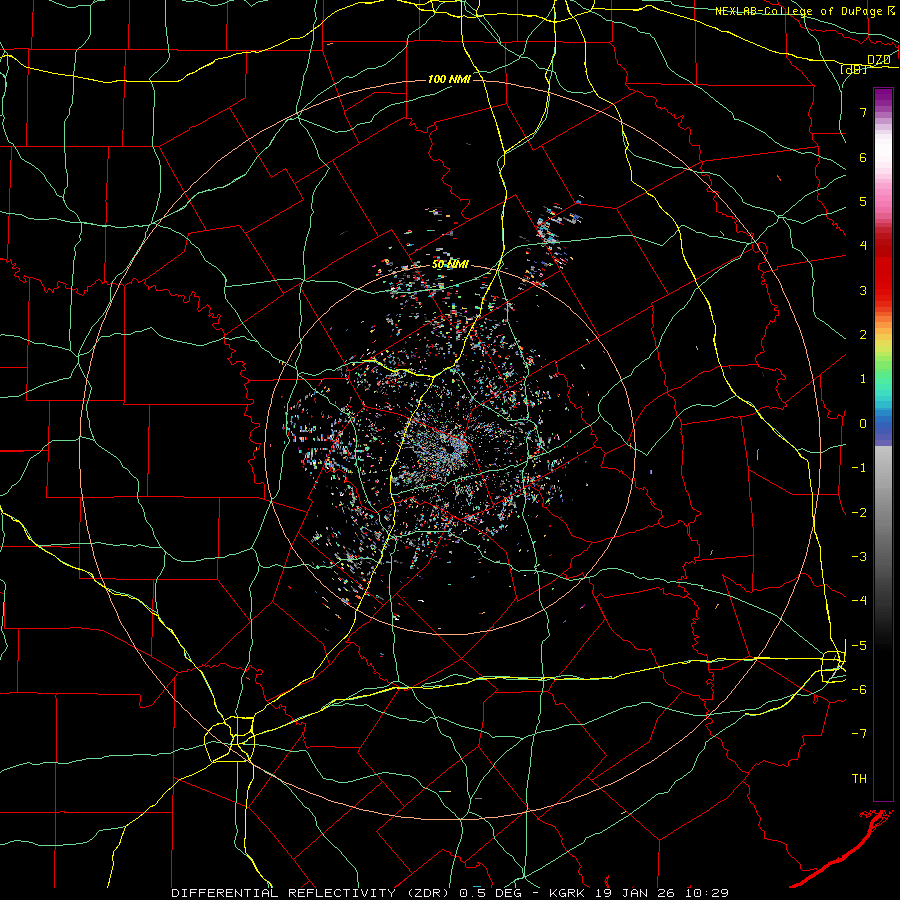Select the 6 dB value on scale

point(863,157)
